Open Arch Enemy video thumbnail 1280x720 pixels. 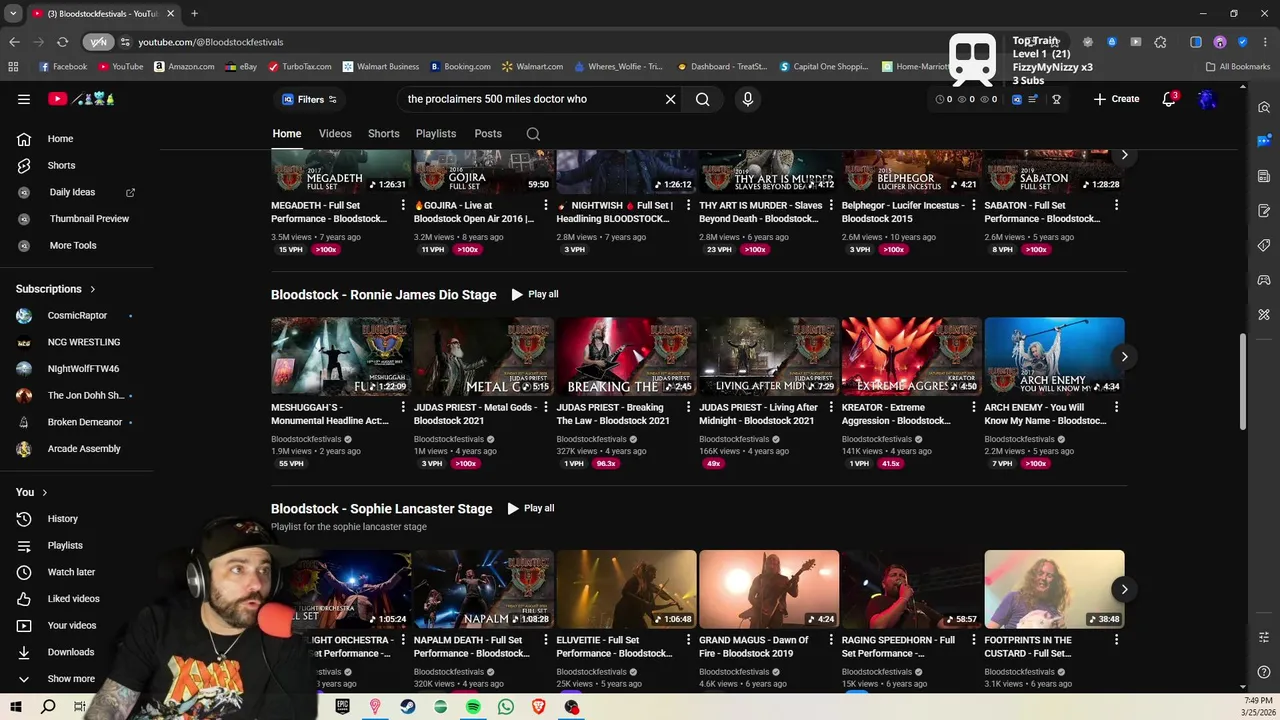tap(1054, 356)
